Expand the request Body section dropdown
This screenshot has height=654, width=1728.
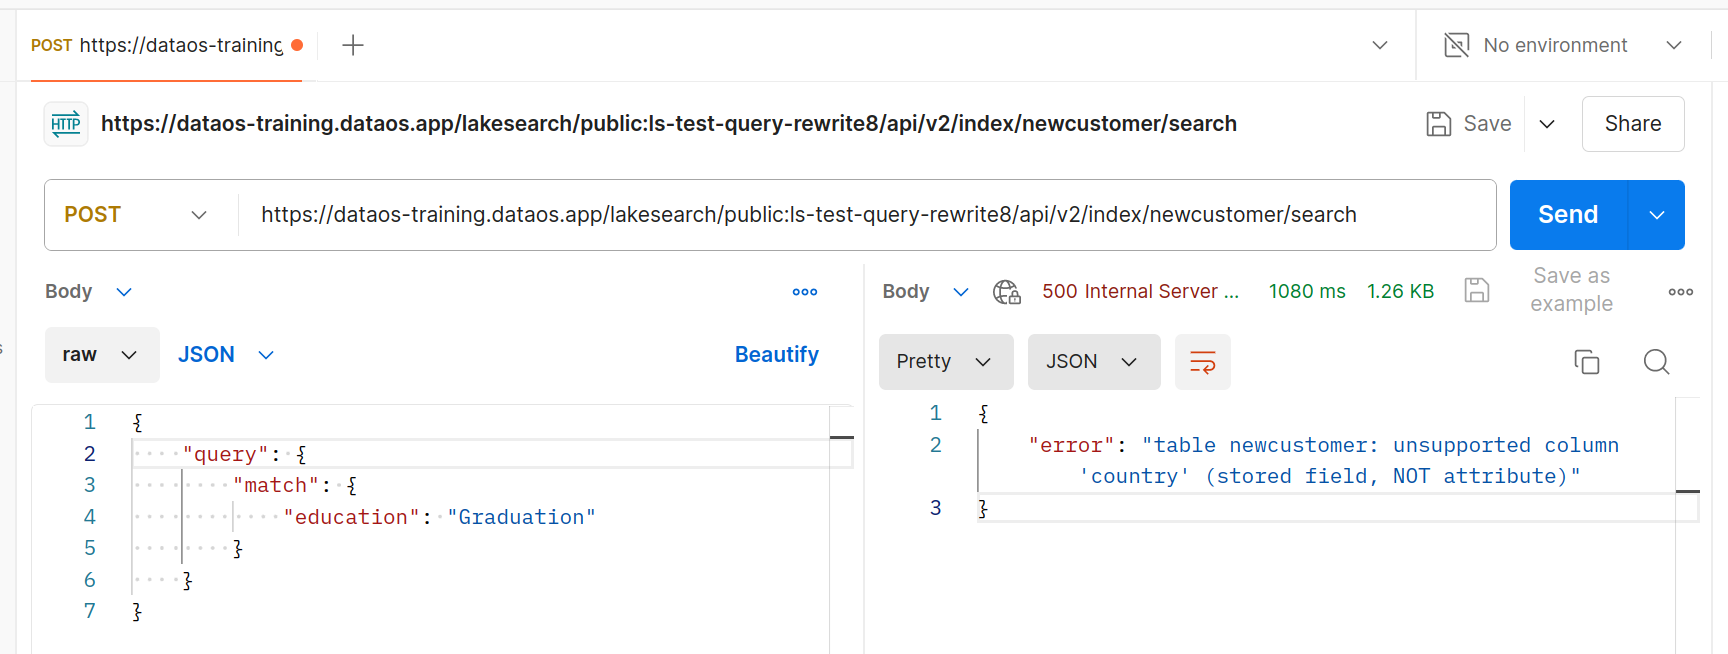tap(124, 292)
